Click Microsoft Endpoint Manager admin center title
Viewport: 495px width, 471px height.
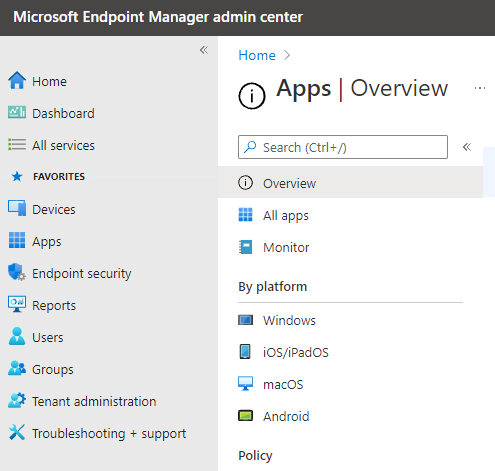click(158, 17)
